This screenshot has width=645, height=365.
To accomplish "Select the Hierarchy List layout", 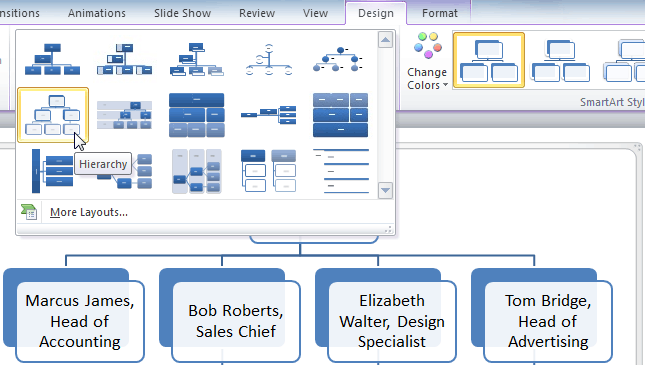I will (x=269, y=171).
